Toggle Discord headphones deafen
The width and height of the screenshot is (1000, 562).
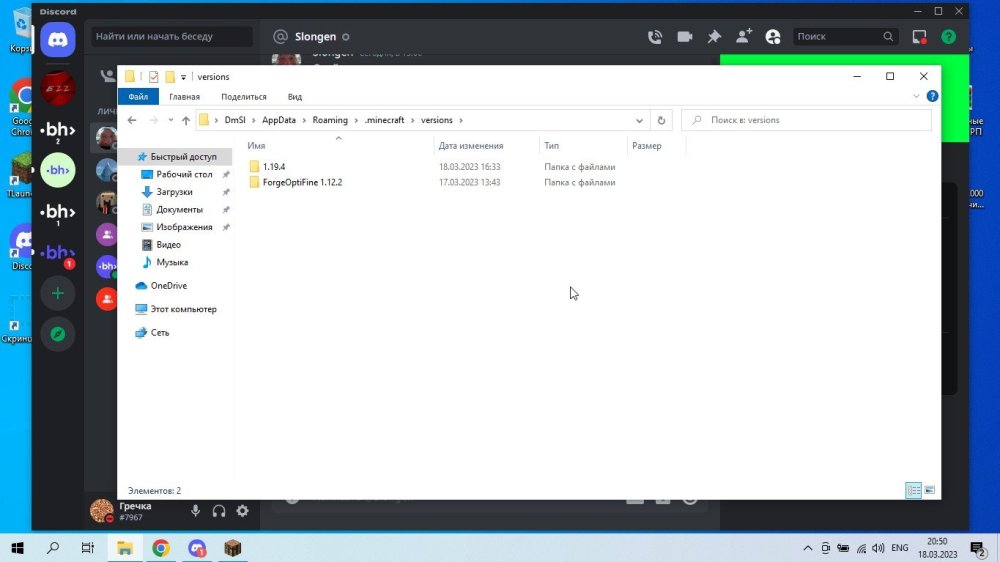pos(219,511)
